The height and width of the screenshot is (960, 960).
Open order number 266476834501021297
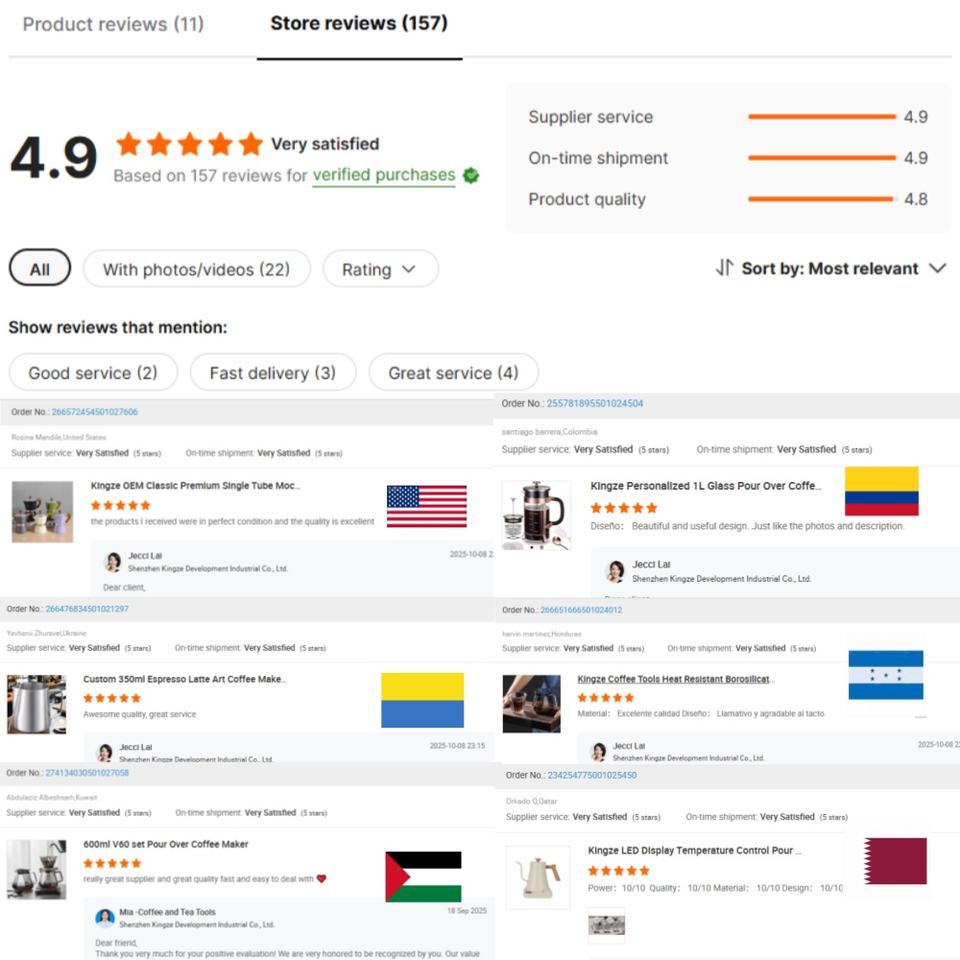click(87, 609)
